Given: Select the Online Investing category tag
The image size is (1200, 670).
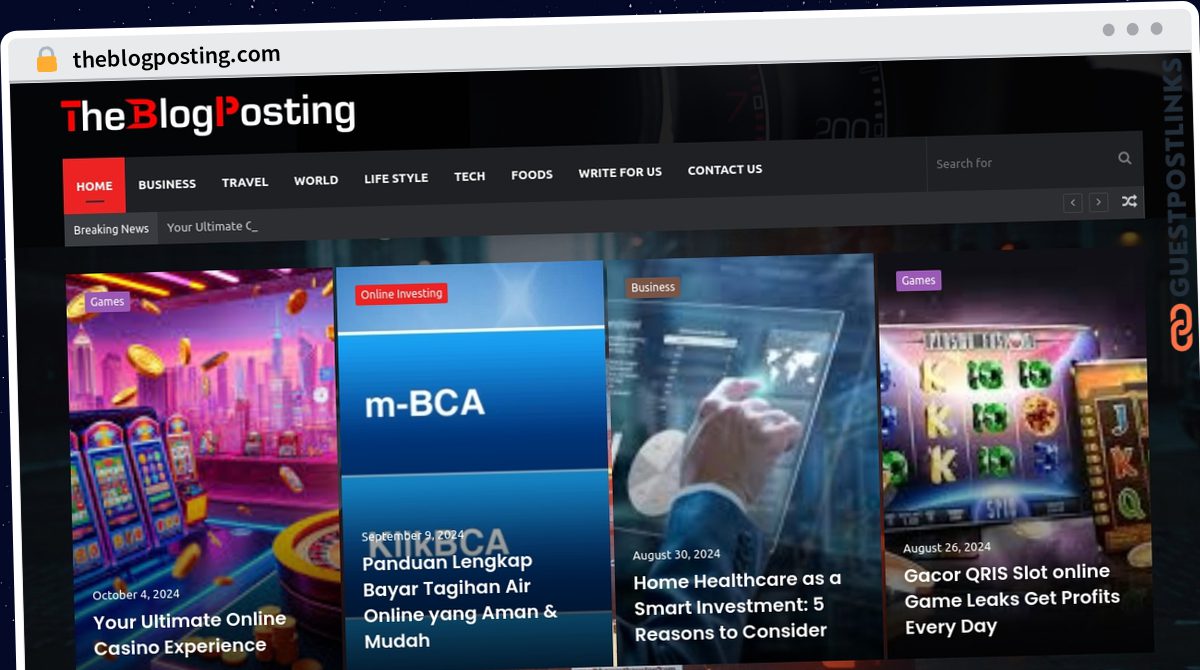Looking at the screenshot, I should pos(401,294).
